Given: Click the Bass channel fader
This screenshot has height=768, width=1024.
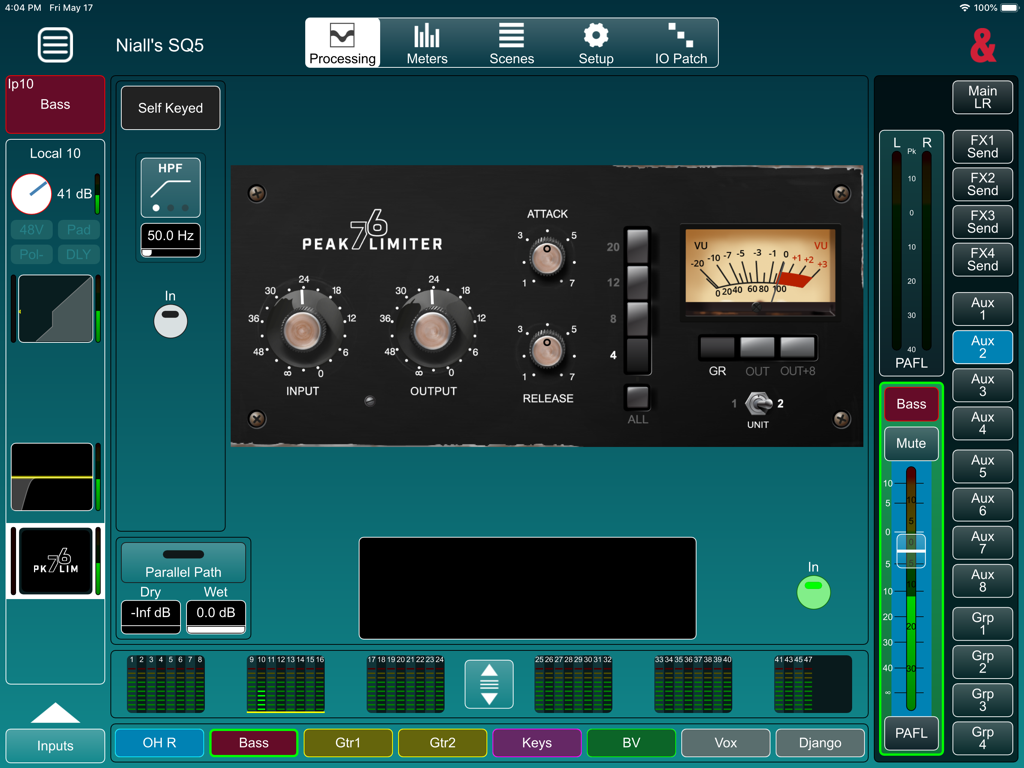Looking at the screenshot, I should (910, 549).
